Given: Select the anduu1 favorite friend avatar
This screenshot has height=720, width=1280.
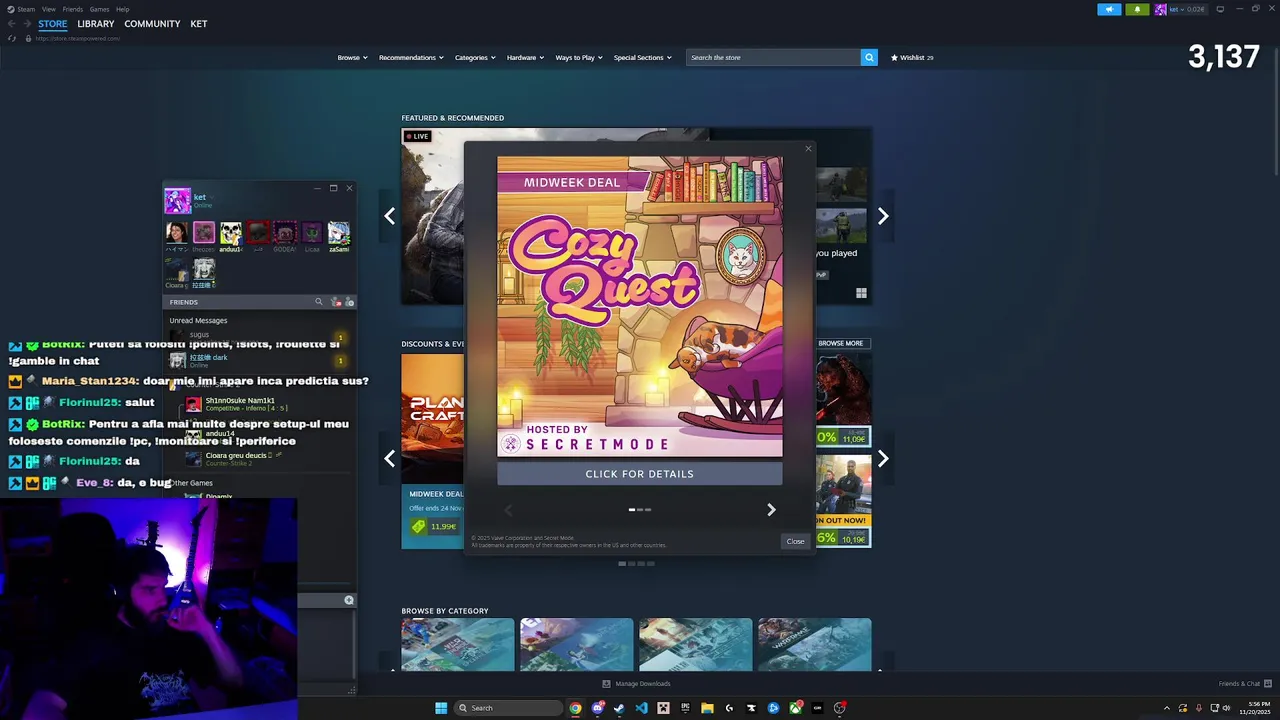Looking at the screenshot, I should tap(231, 233).
